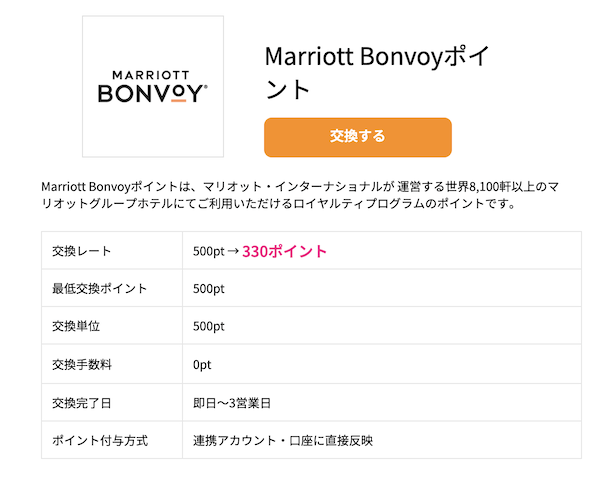The width and height of the screenshot is (603, 478).
Task: Click the 即日〜3営業日 completion value
Action: [x=232, y=403]
